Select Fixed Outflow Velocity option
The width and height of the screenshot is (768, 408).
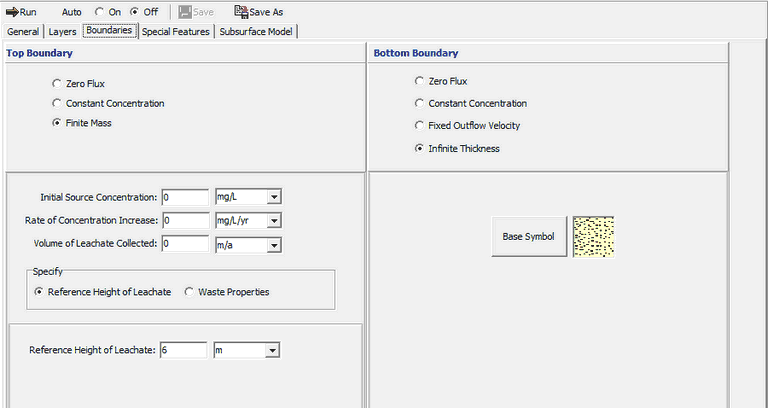coord(419,126)
